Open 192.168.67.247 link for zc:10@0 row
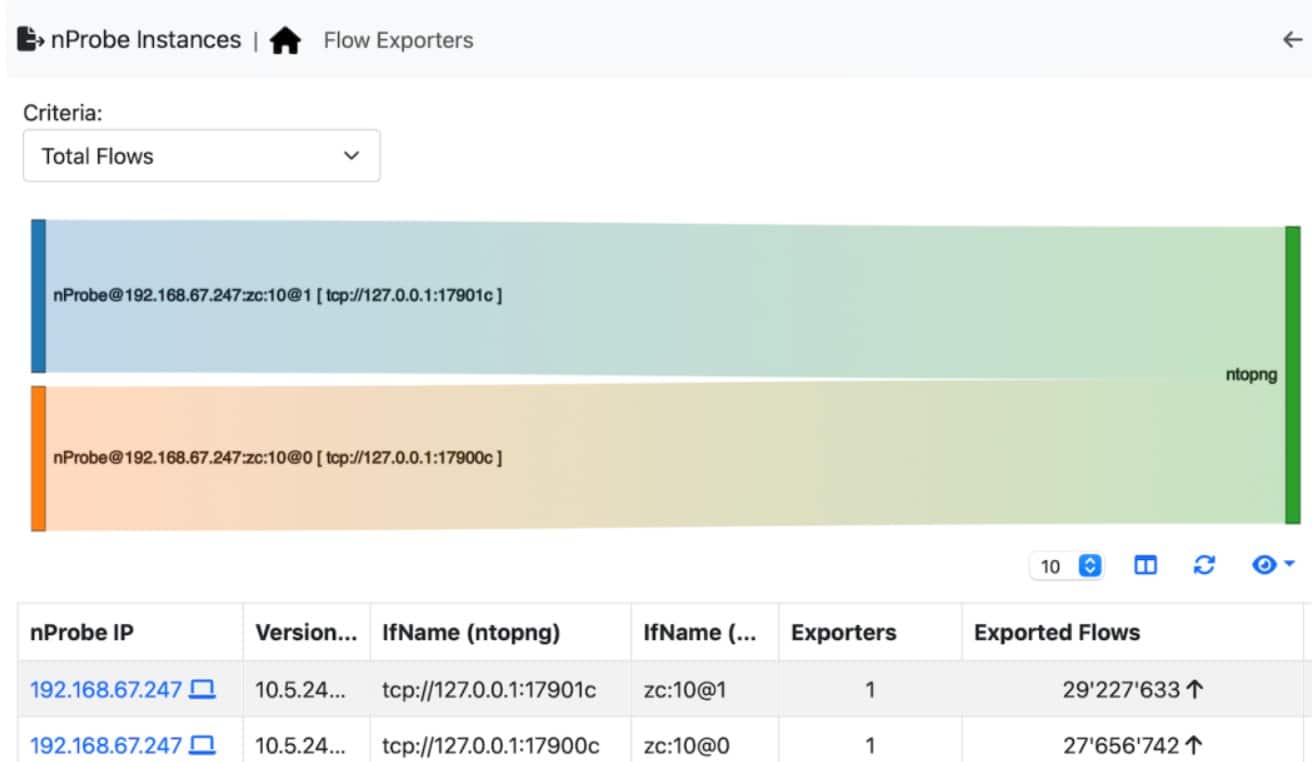The image size is (1312, 762). pos(106,745)
